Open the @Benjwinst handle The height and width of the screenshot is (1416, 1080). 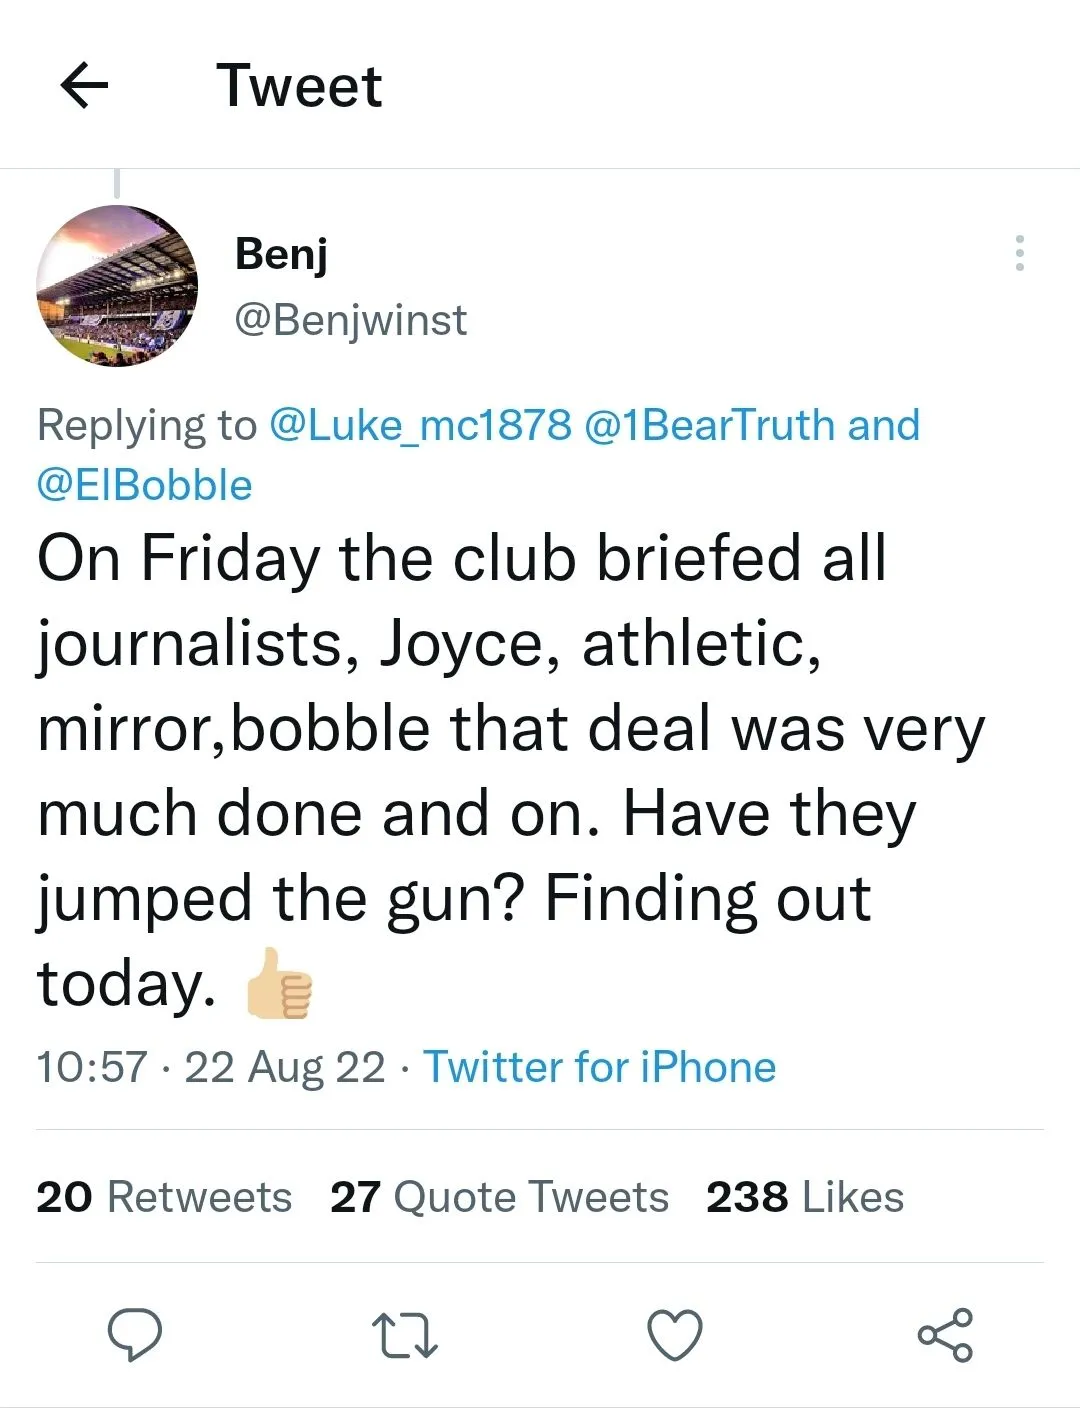351,320
